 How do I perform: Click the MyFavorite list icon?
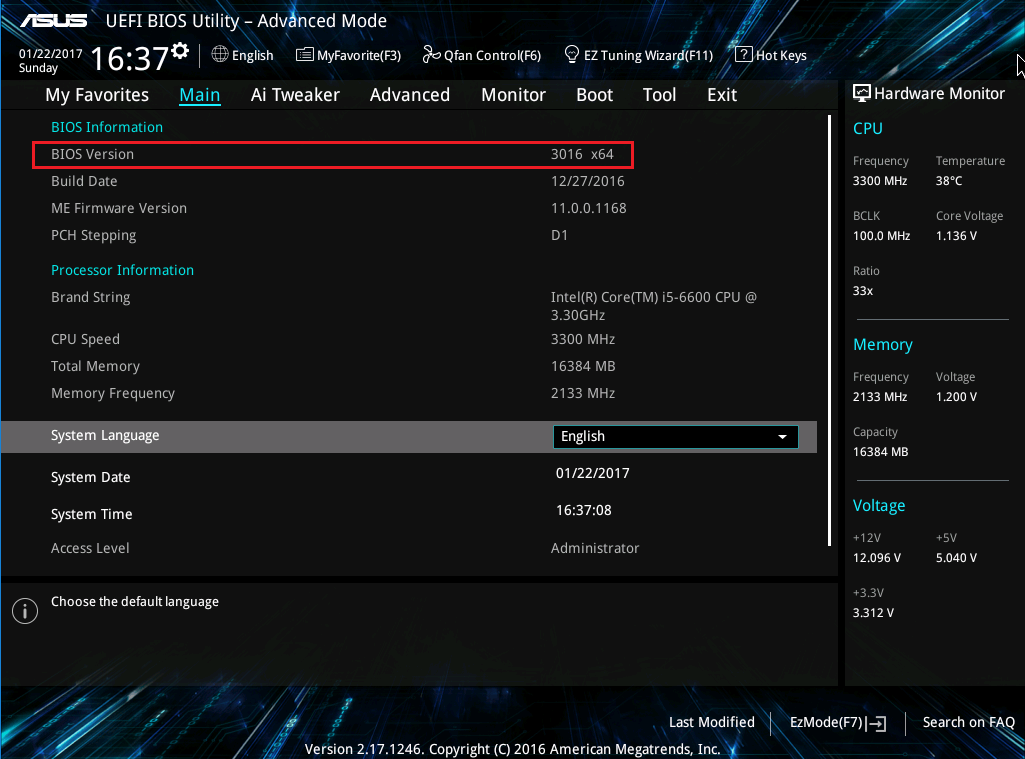tap(304, 54)
